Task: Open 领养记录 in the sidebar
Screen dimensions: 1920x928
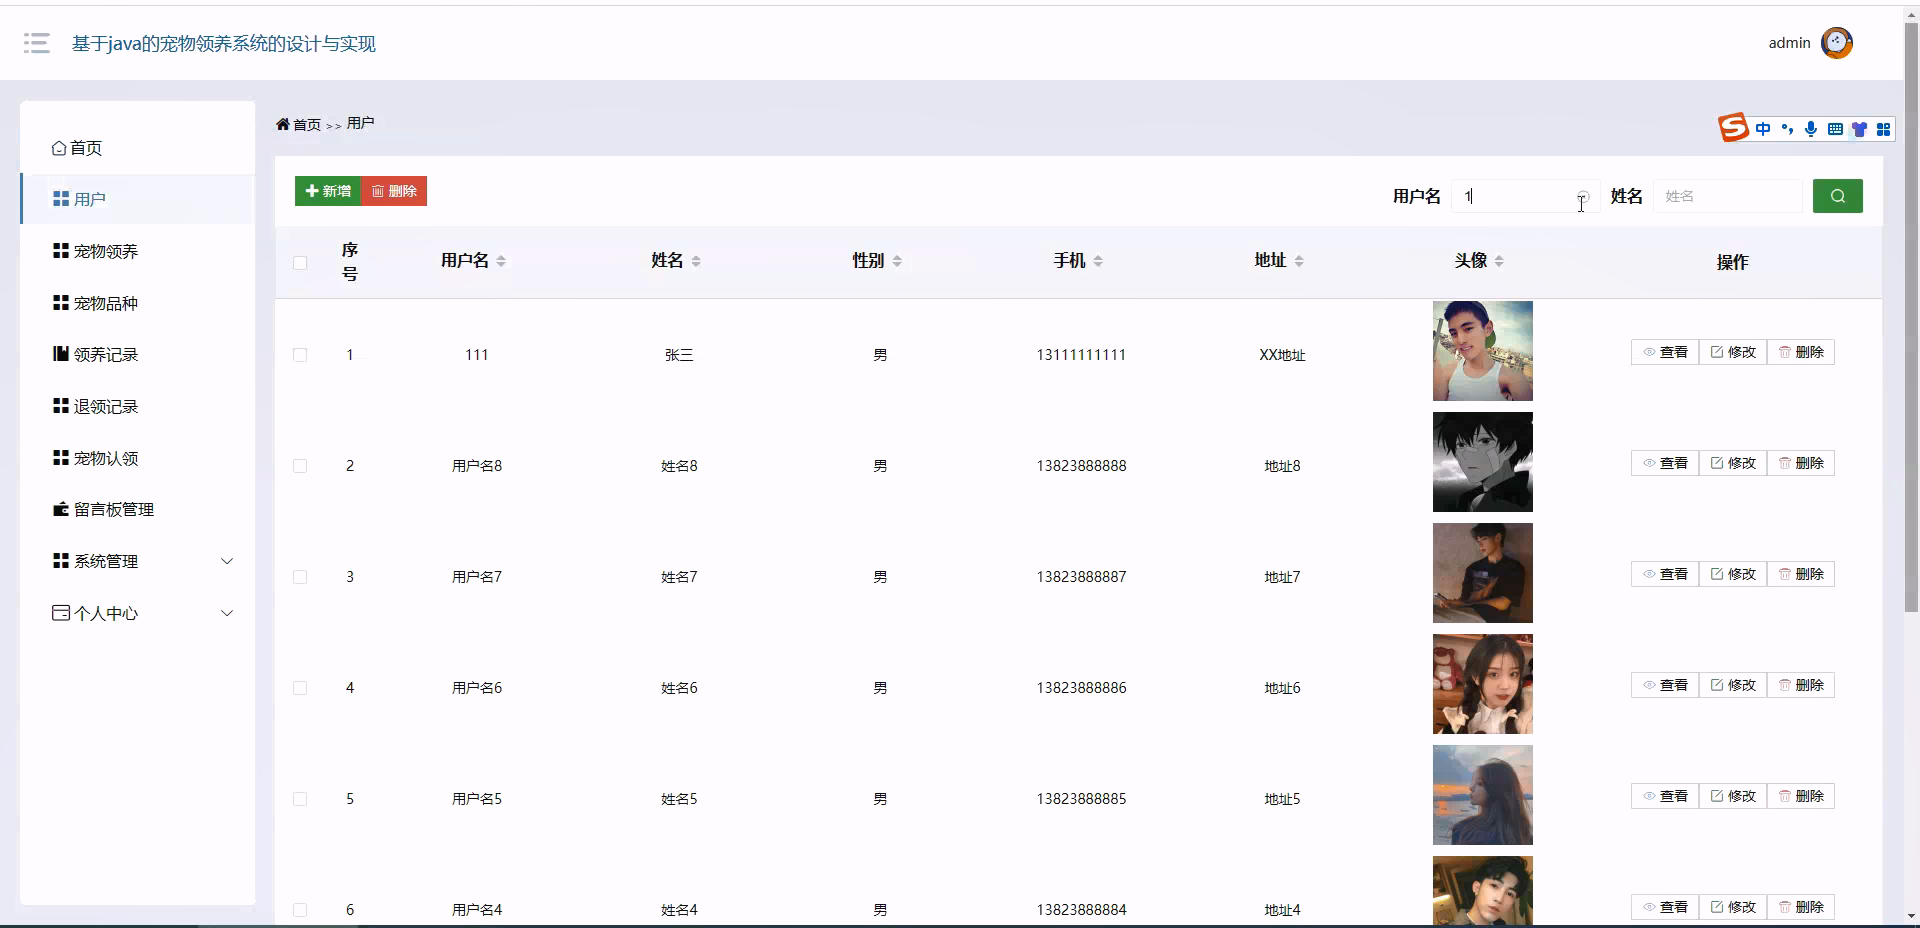Action: click(x=138, y=354)
